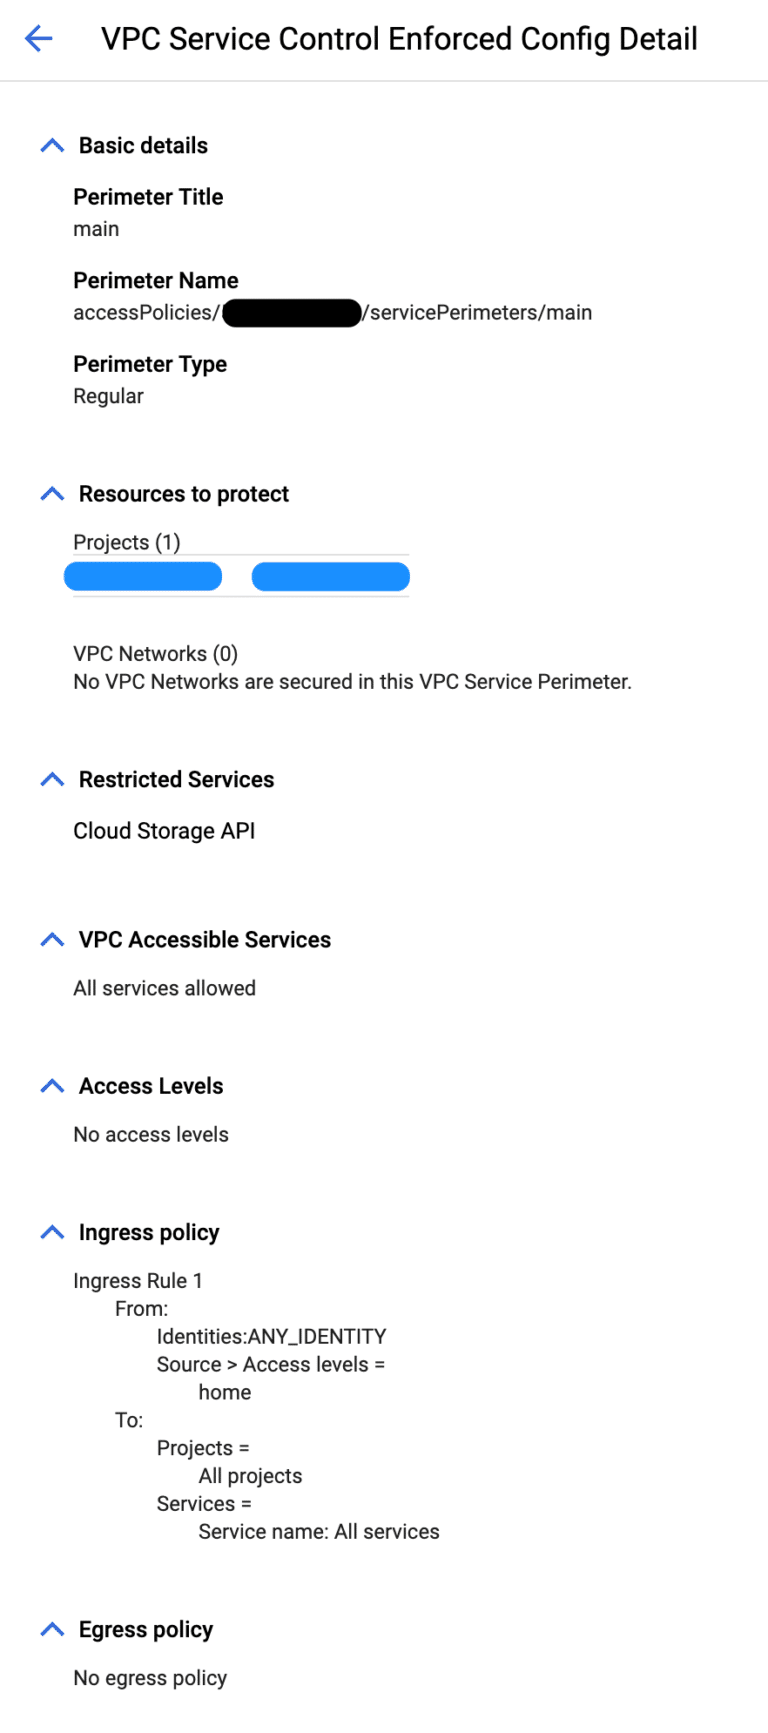Image resolution: width=768 pixels, height=1733 pixels.
Task: Click the home access level reference
Action: (224, 1391)
